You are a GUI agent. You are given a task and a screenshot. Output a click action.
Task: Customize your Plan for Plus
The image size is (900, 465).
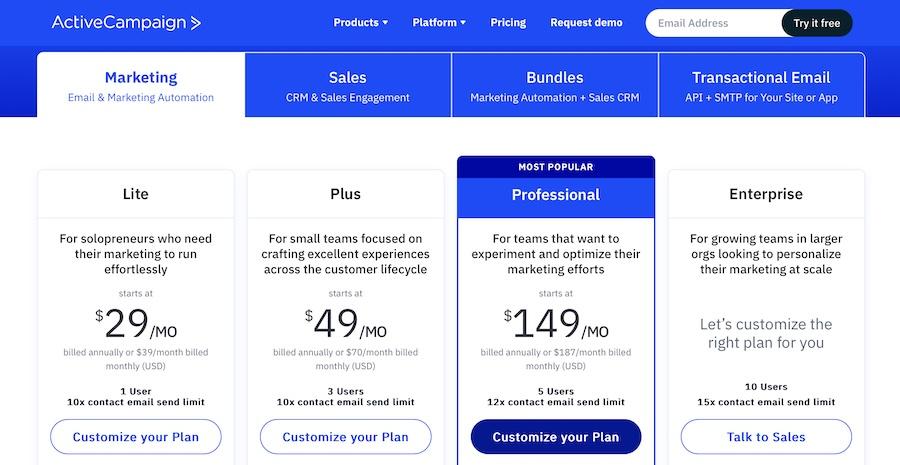click(346, 437)
